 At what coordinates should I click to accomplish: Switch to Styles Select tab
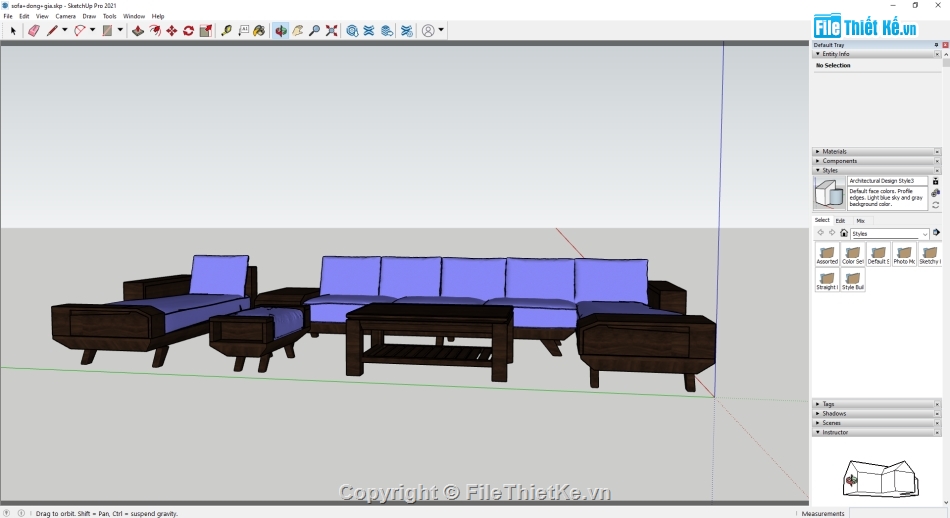point(822,220)
